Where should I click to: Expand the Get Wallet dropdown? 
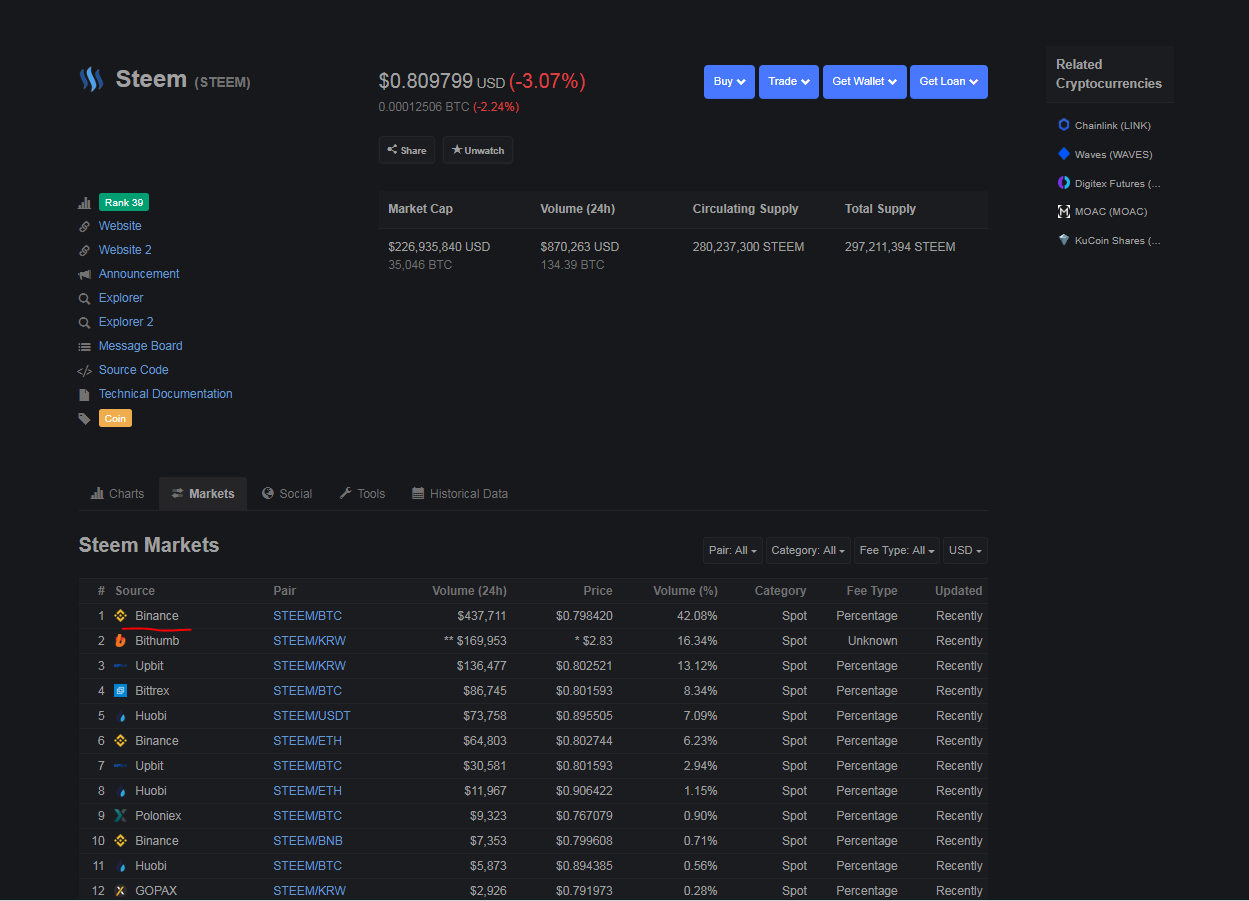865,82
